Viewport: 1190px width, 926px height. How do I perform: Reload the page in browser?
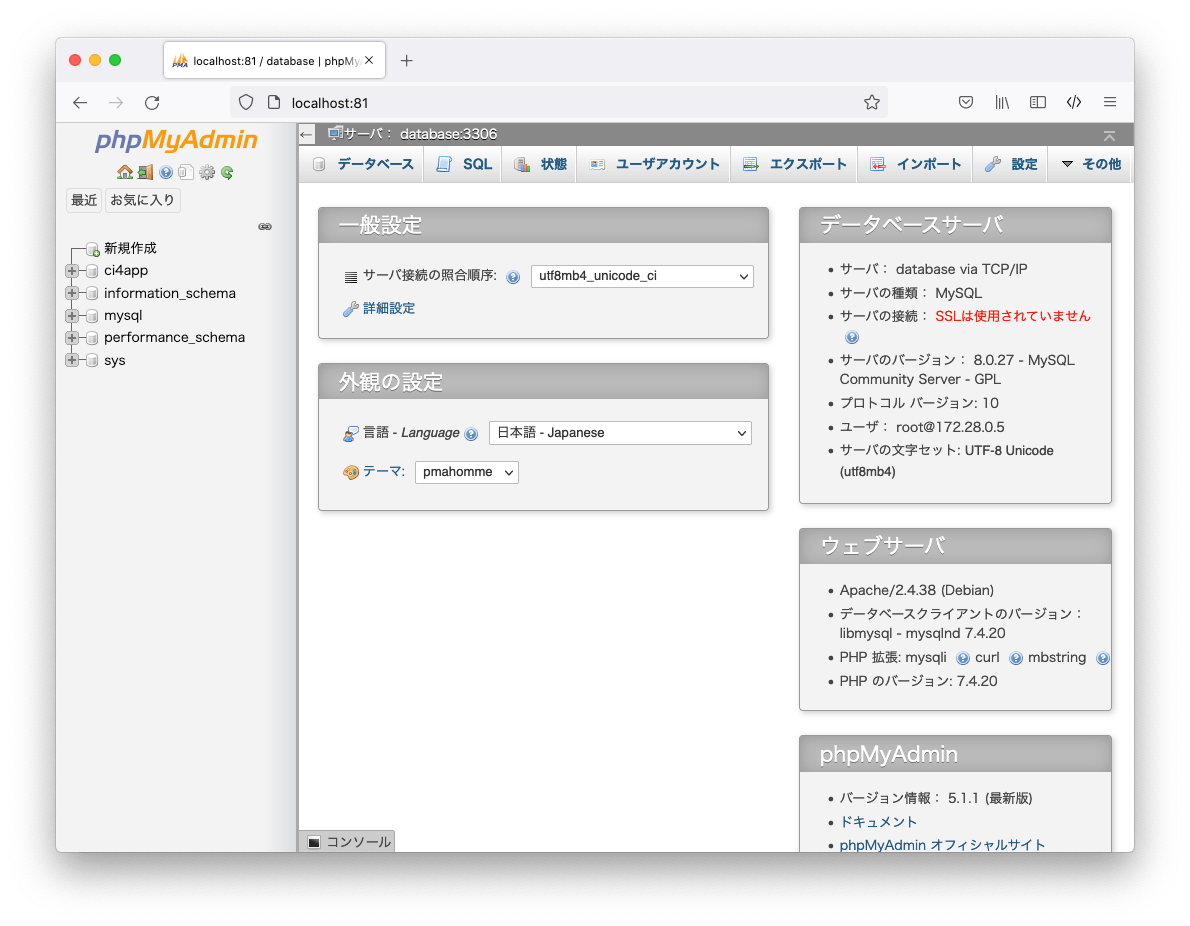(153, 102)
